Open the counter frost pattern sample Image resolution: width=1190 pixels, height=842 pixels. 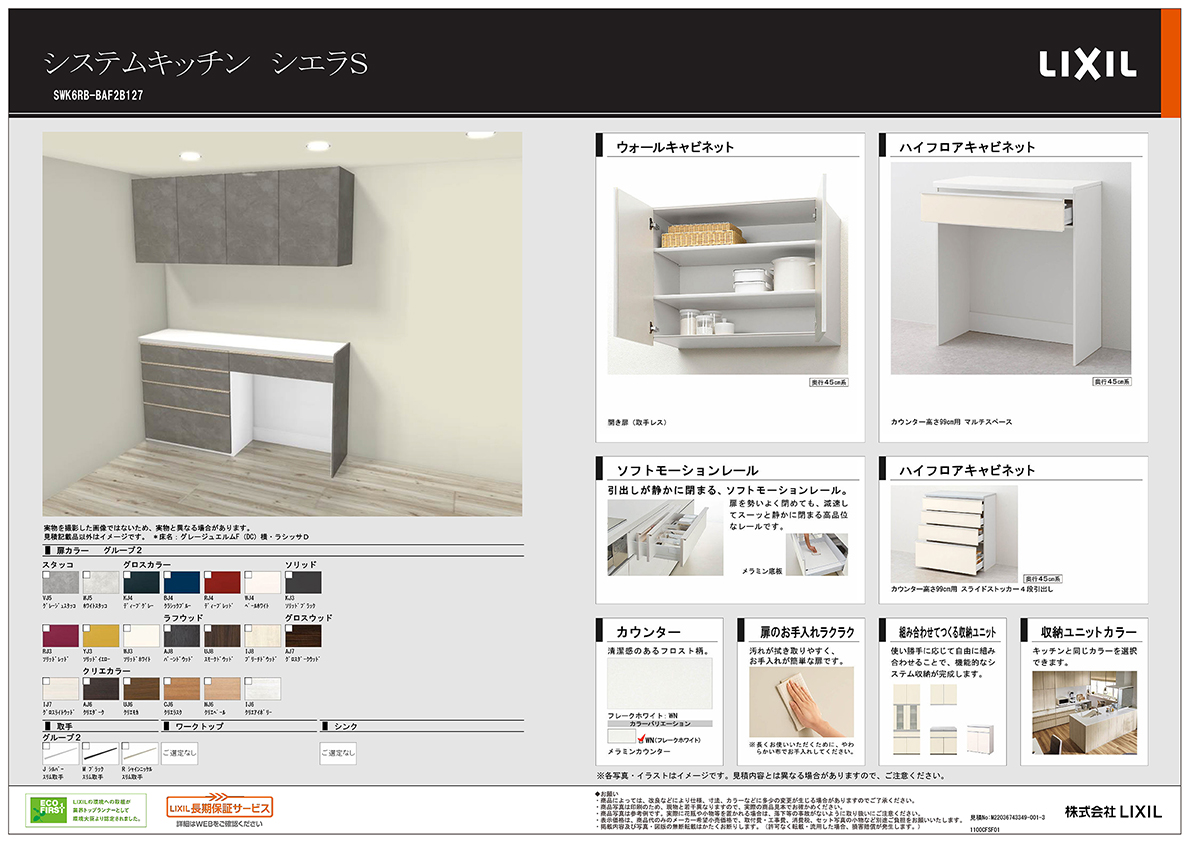pos(660,683)
